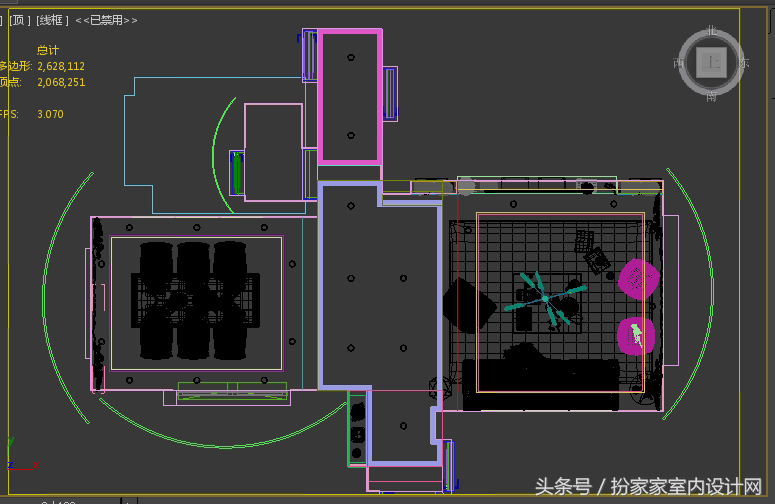775x504 pixels.
Task: Open the [线框] shading mode menu
Action: 52,20
